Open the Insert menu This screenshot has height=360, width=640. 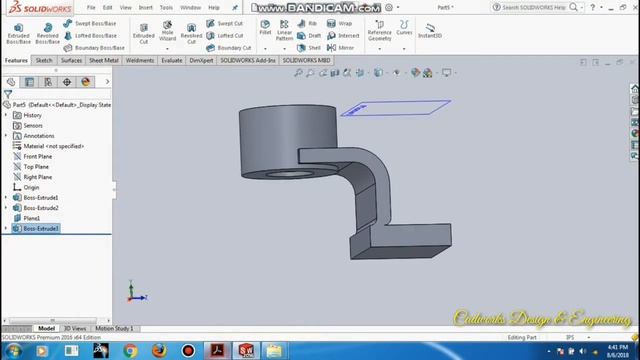[145, 7]
